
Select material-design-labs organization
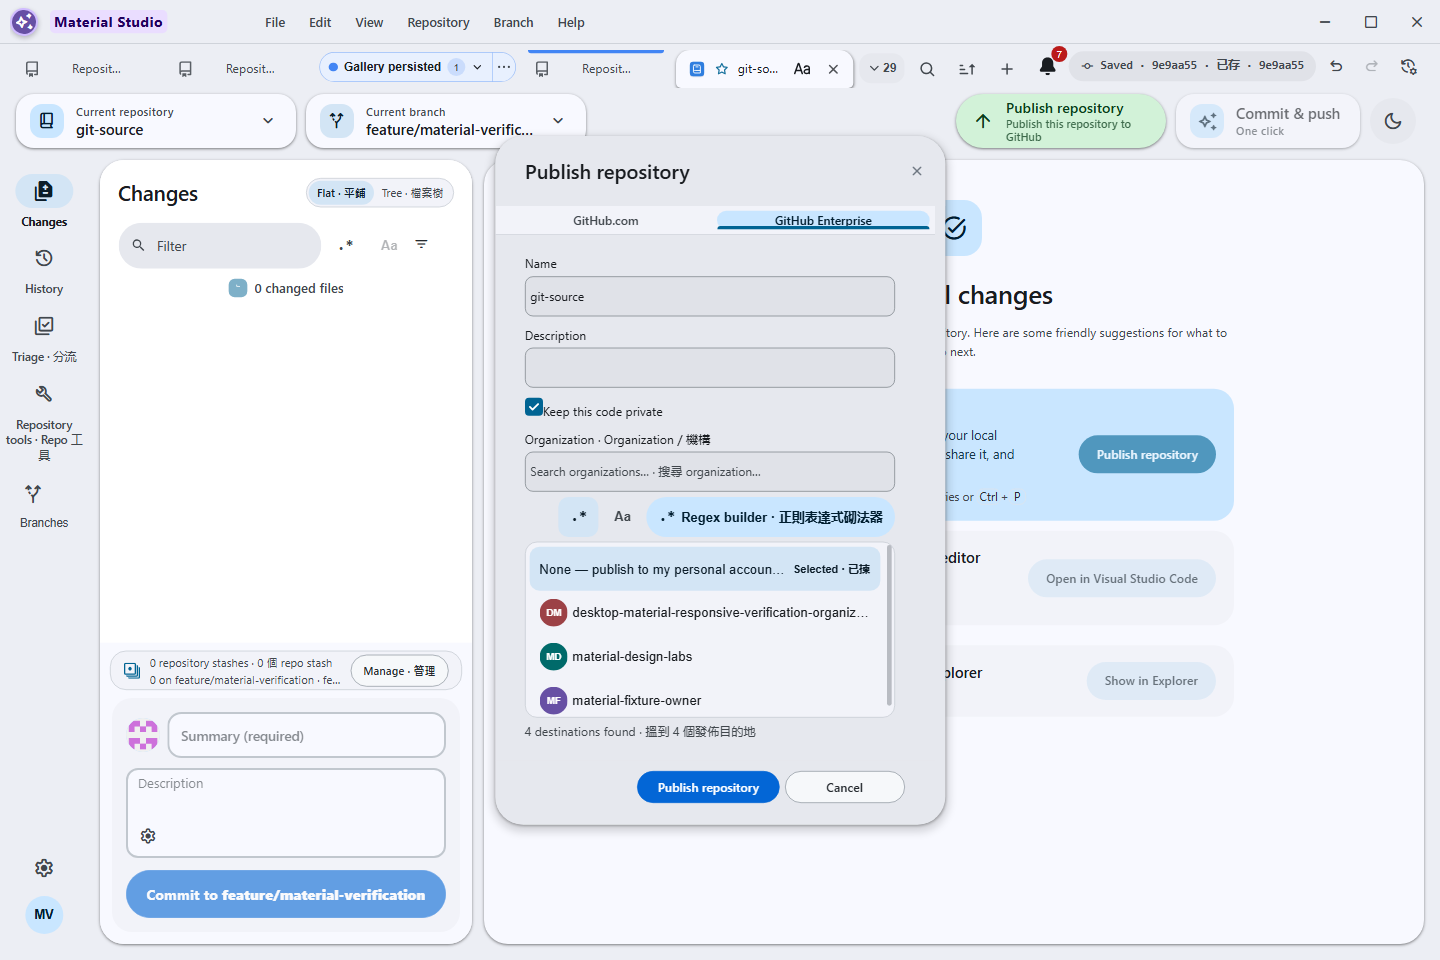point(705,656)
